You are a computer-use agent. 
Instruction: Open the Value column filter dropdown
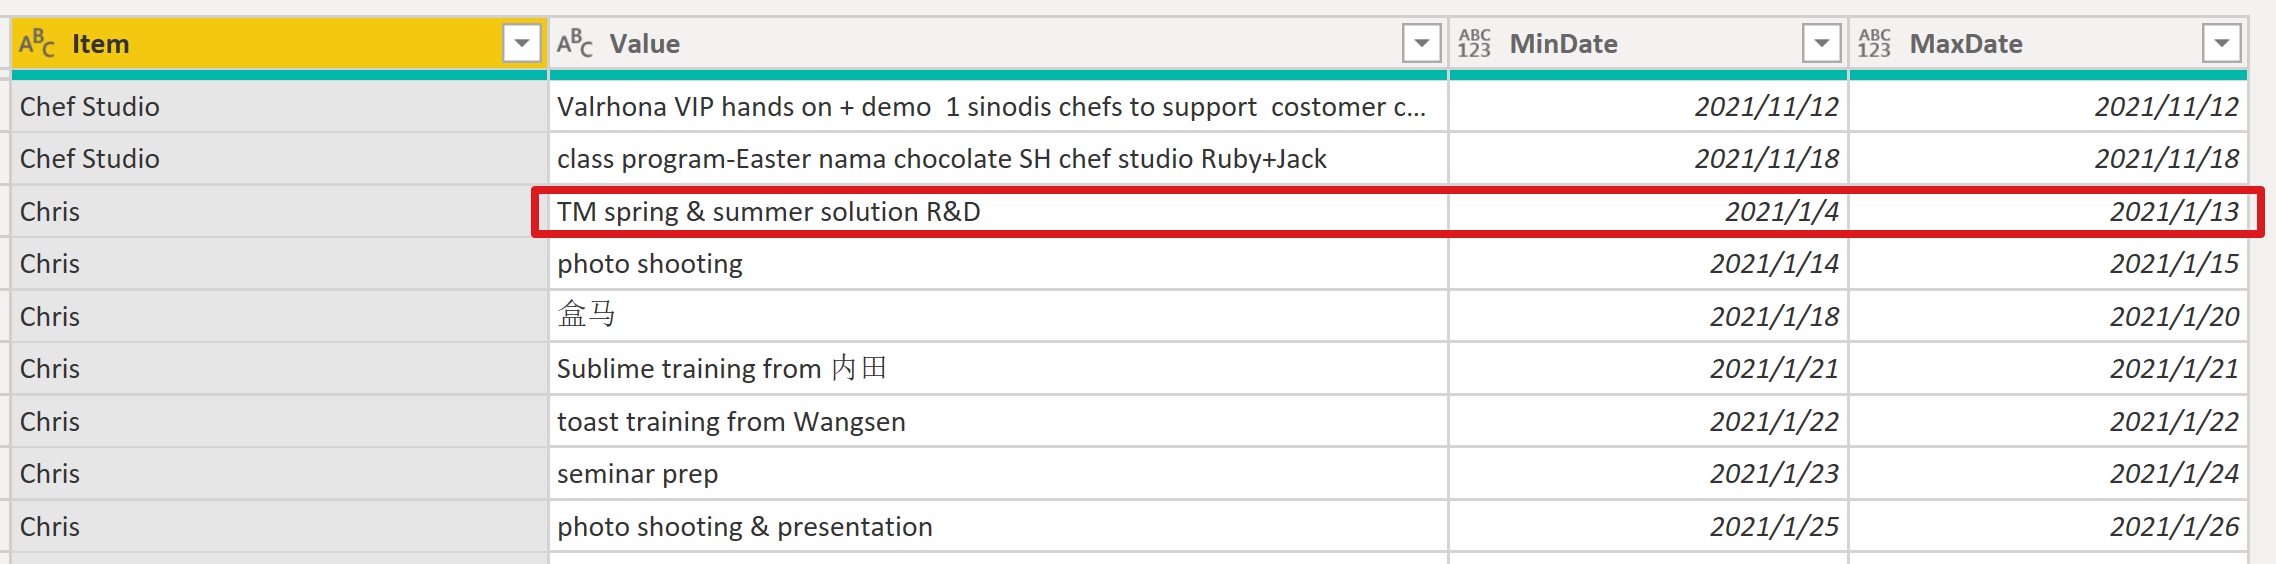click(x=1421, y=44)
